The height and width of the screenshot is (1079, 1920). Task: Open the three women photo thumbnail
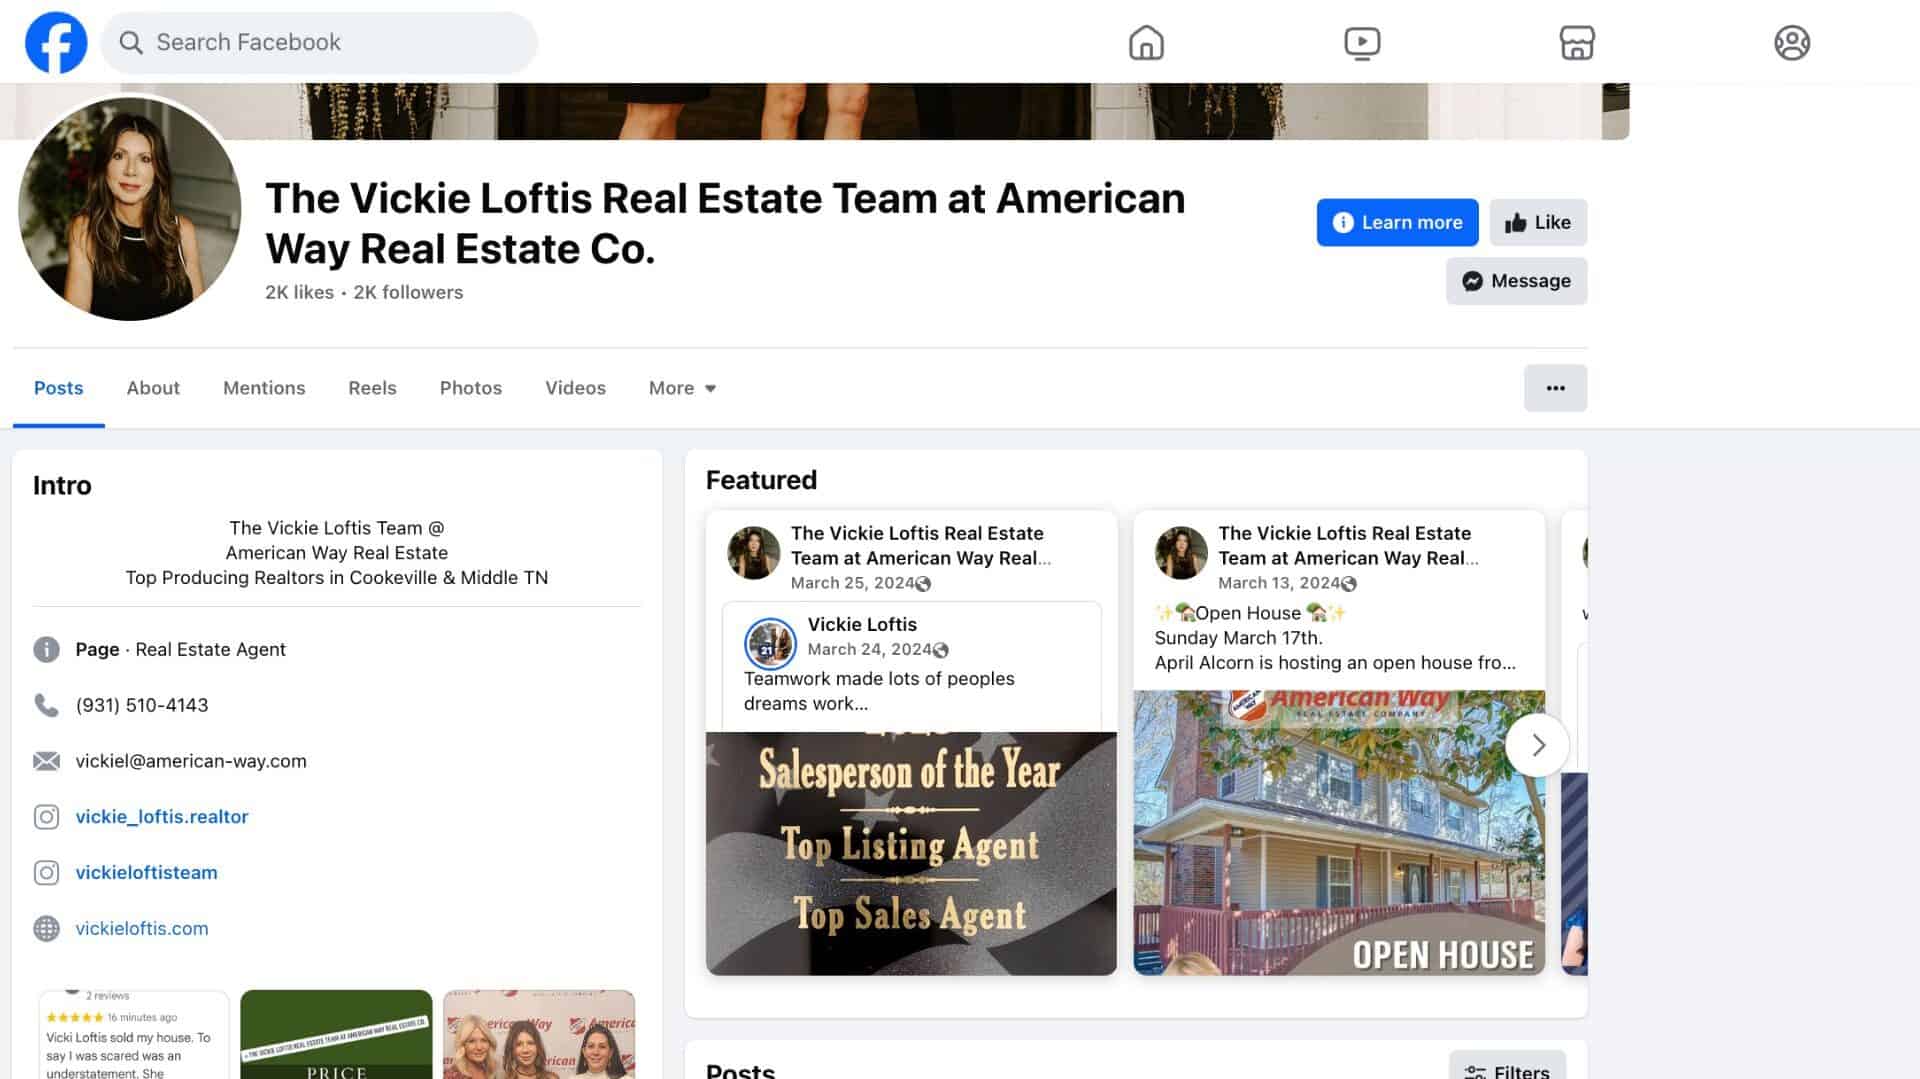coord(539,1034)
